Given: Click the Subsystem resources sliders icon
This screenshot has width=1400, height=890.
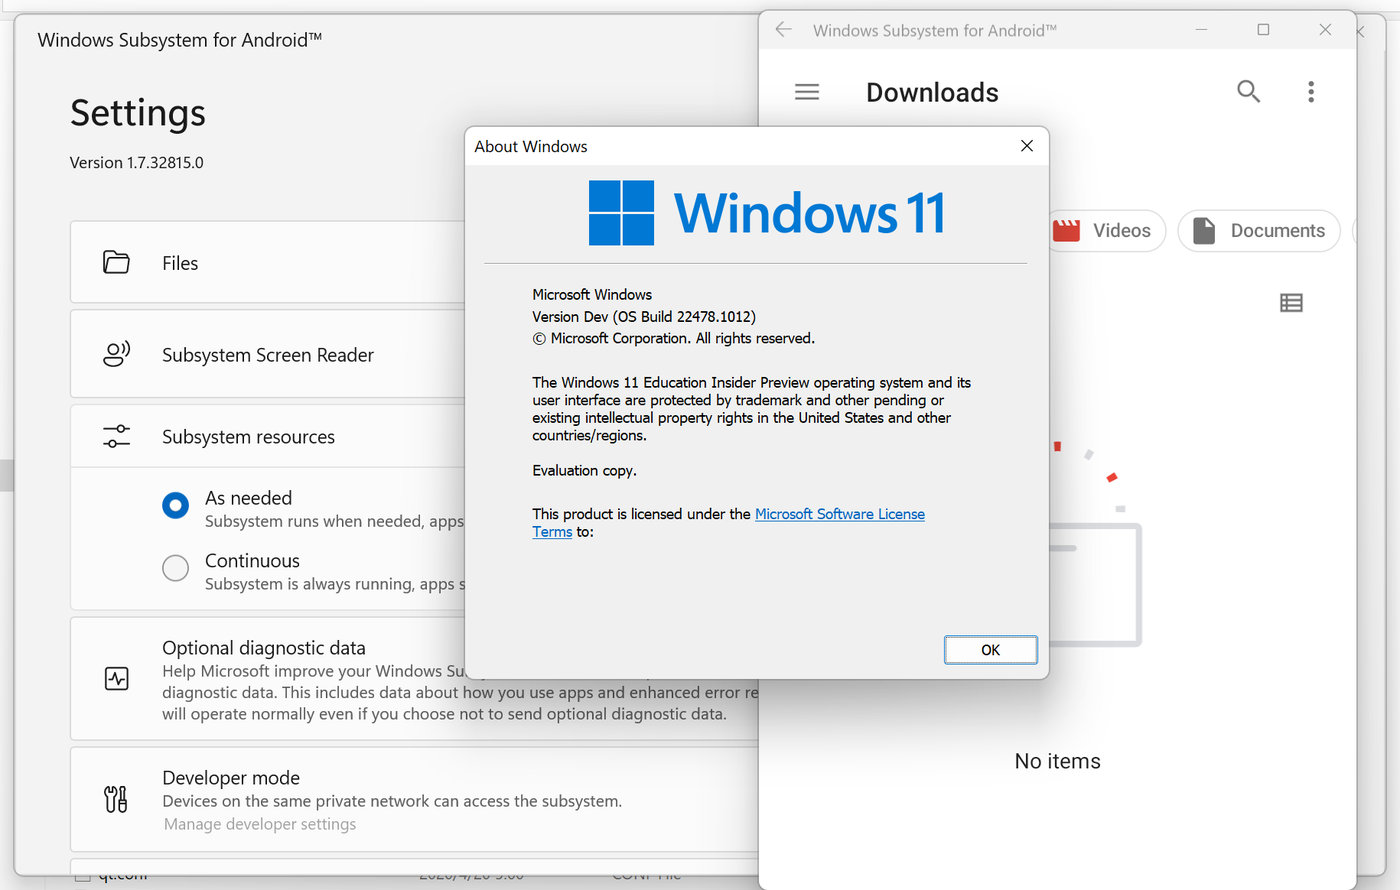Looking at the screenshot, I should pyautogui.click(x=116, y=435).
